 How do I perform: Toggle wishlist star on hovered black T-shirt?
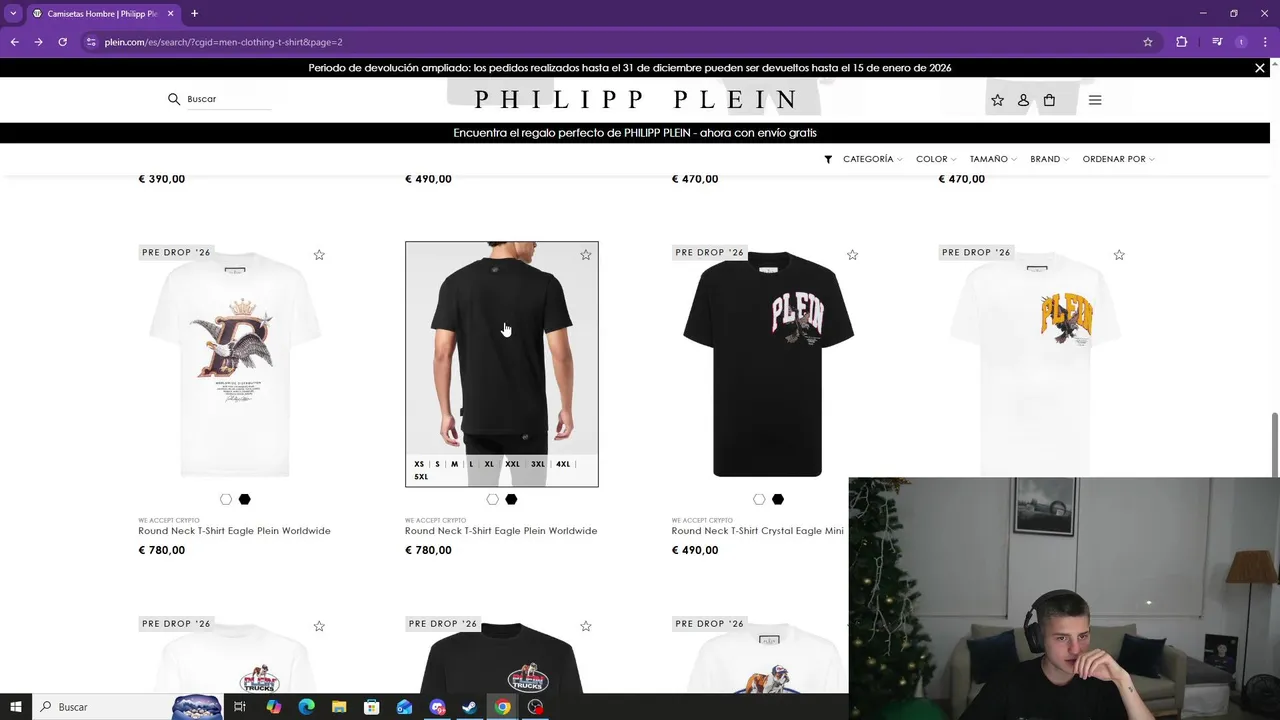click(586, 255)
